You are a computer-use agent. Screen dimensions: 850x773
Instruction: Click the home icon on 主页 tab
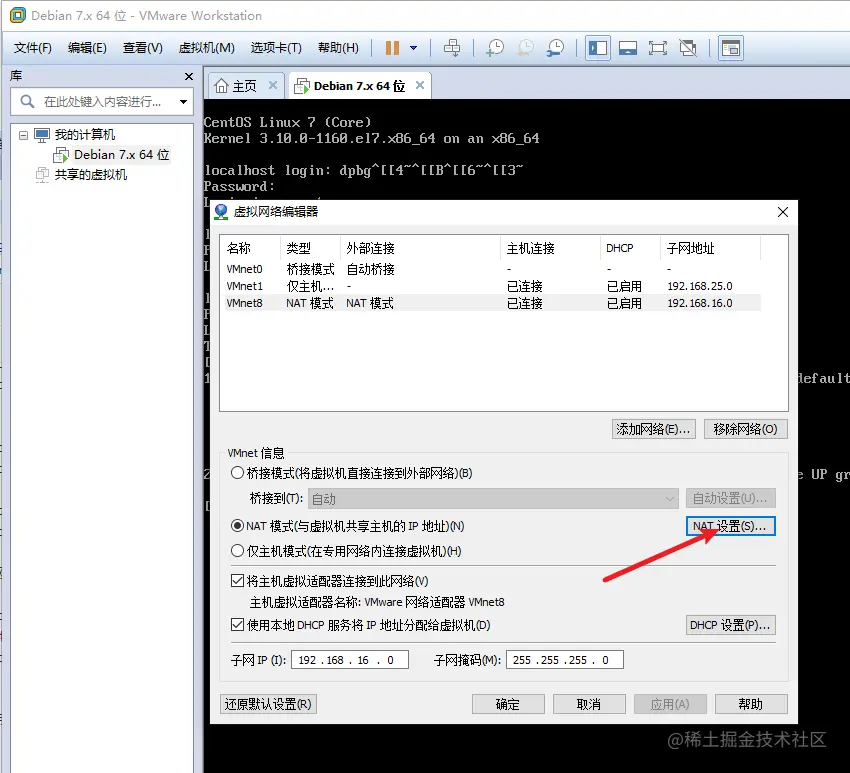(x=221, y=86)
